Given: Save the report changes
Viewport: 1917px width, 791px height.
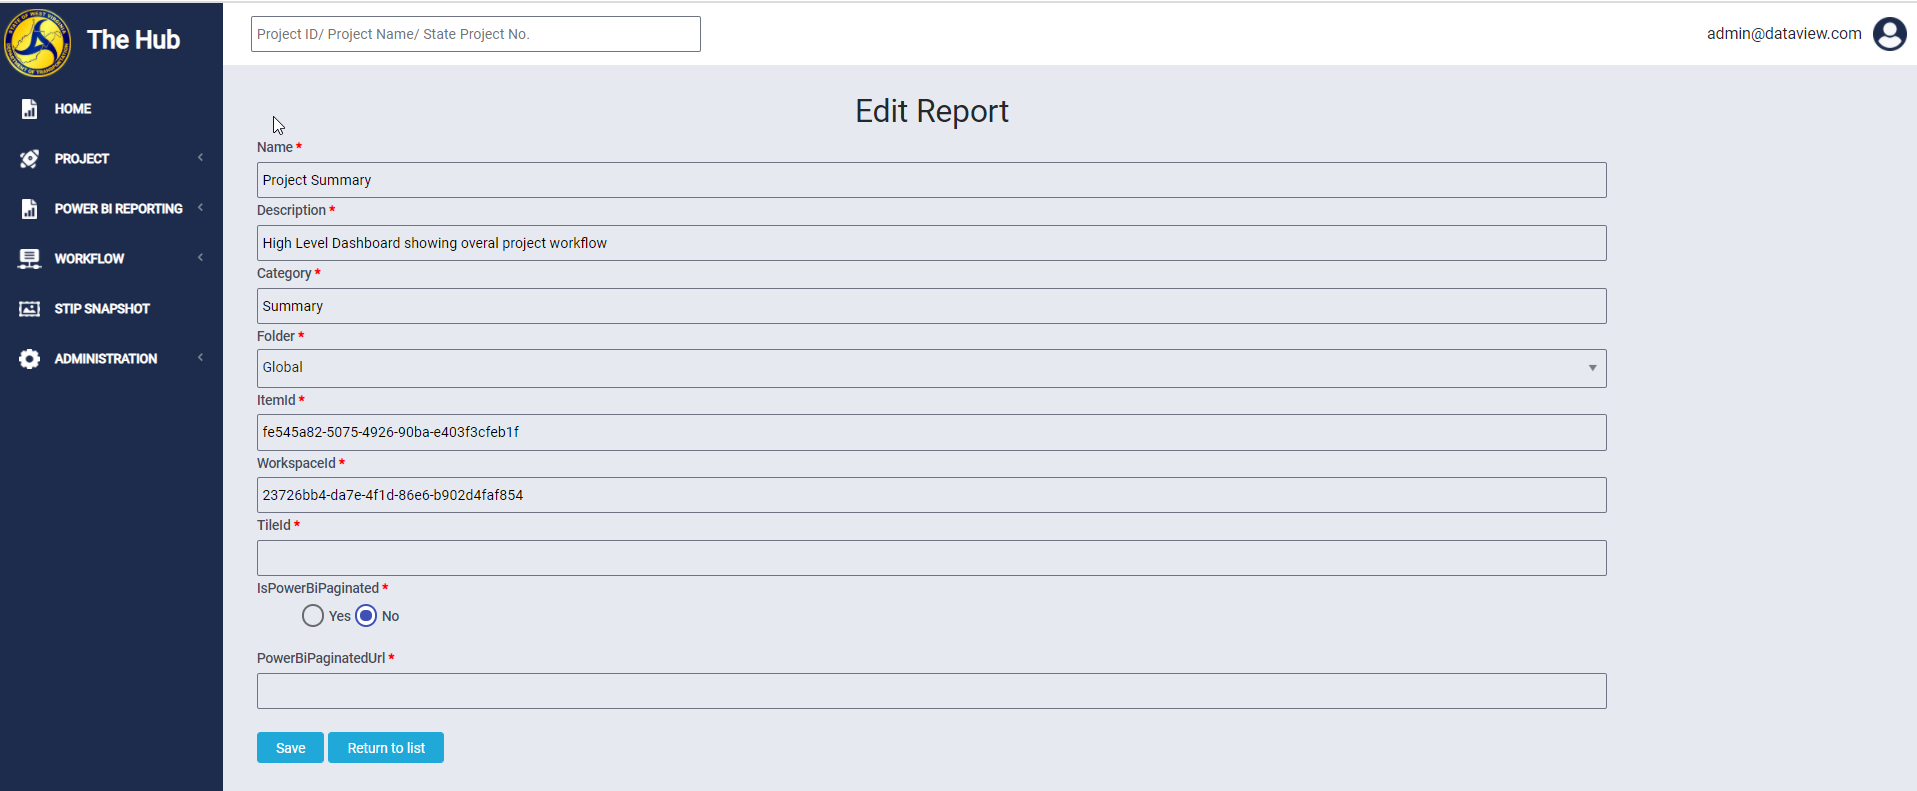Looking at the screenshot, I should [x=290, y=748].
